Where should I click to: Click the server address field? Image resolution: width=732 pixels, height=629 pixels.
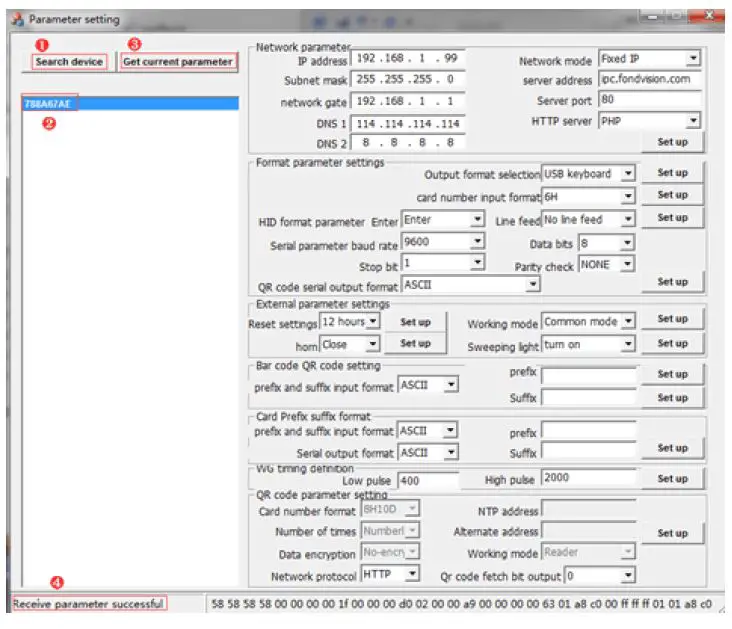pos(649,79)
